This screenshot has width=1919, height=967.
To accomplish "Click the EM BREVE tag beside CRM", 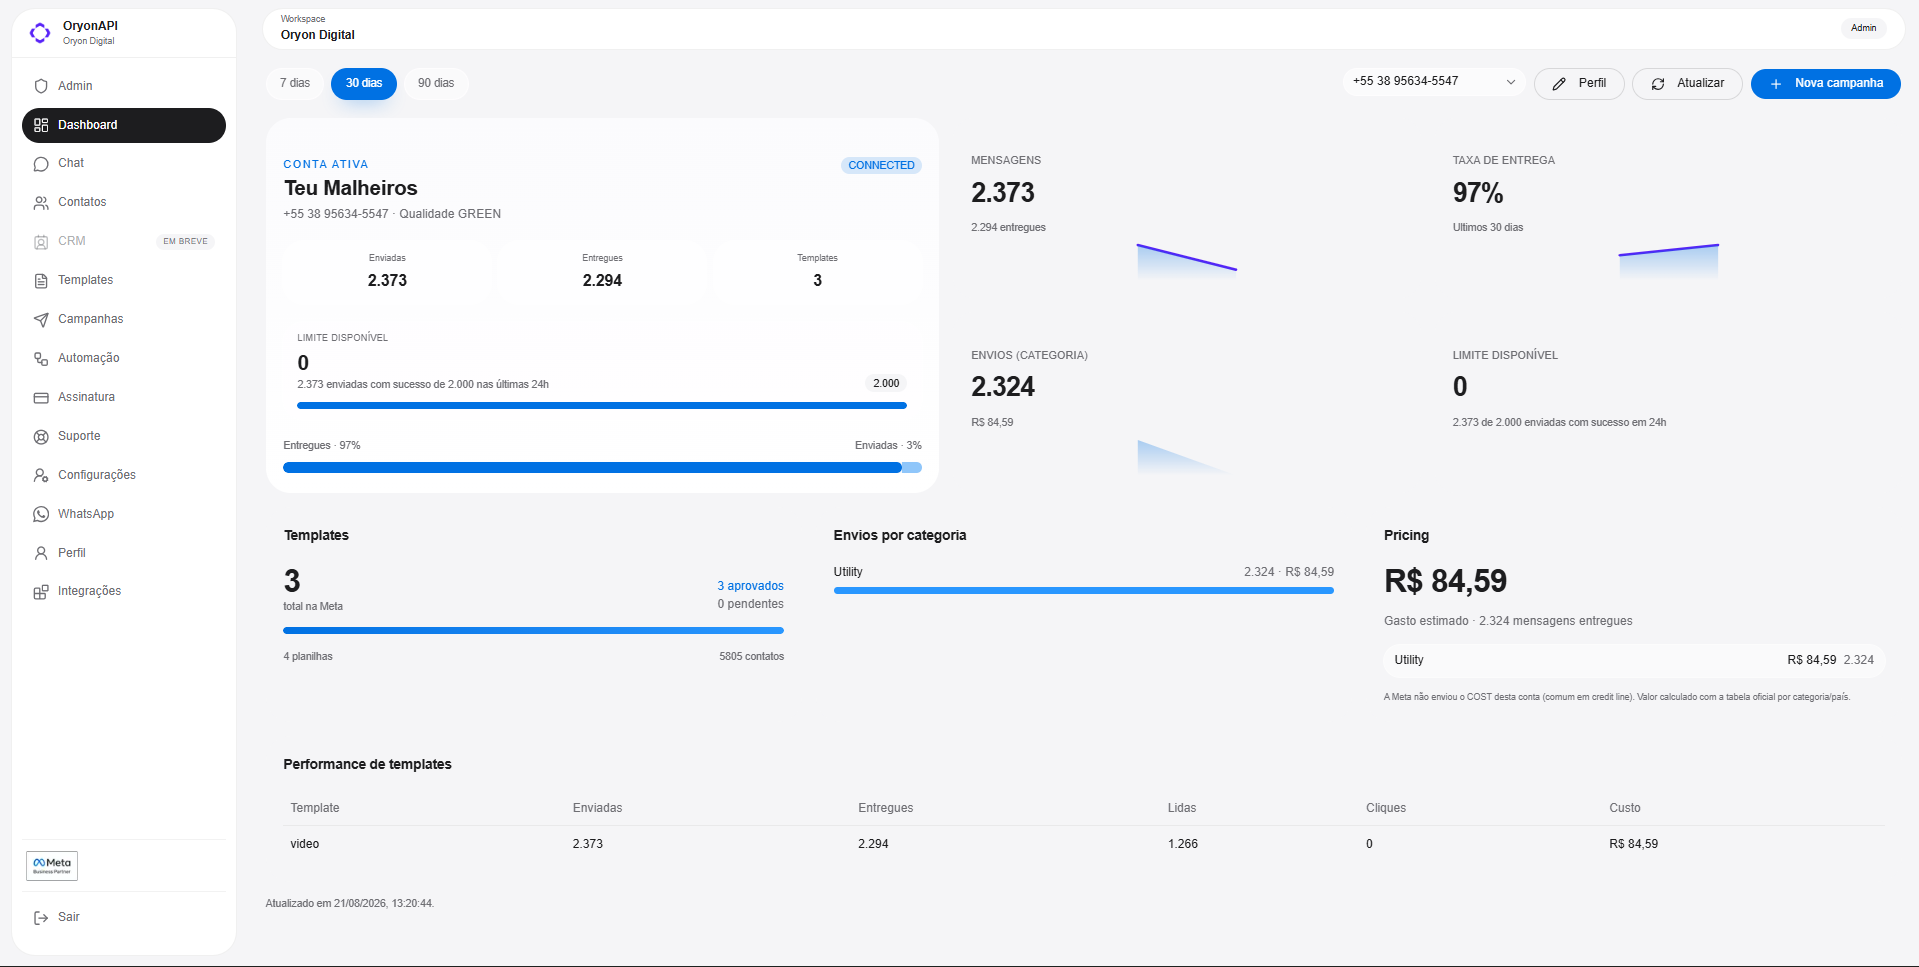I will pos(185,241).
